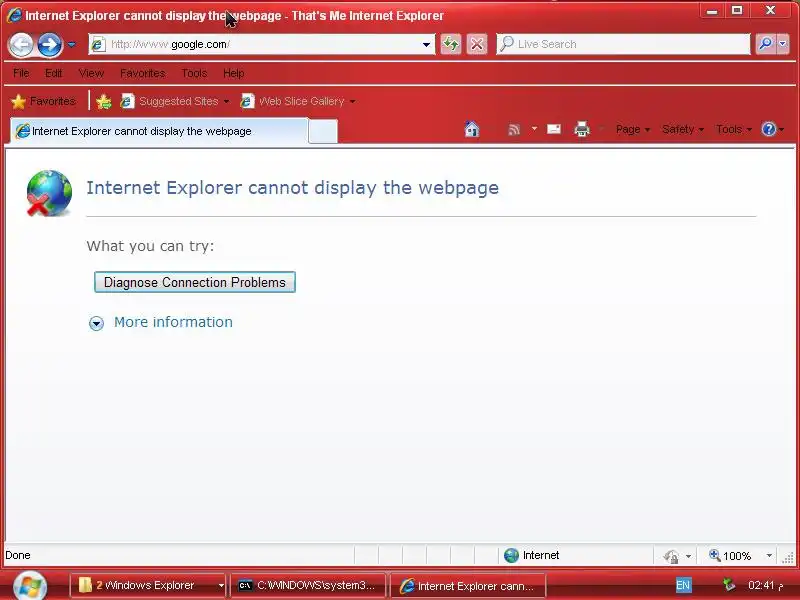This screenshot has height=600, width=800.
Task: Click the search magnifier button
Action: 765,44
